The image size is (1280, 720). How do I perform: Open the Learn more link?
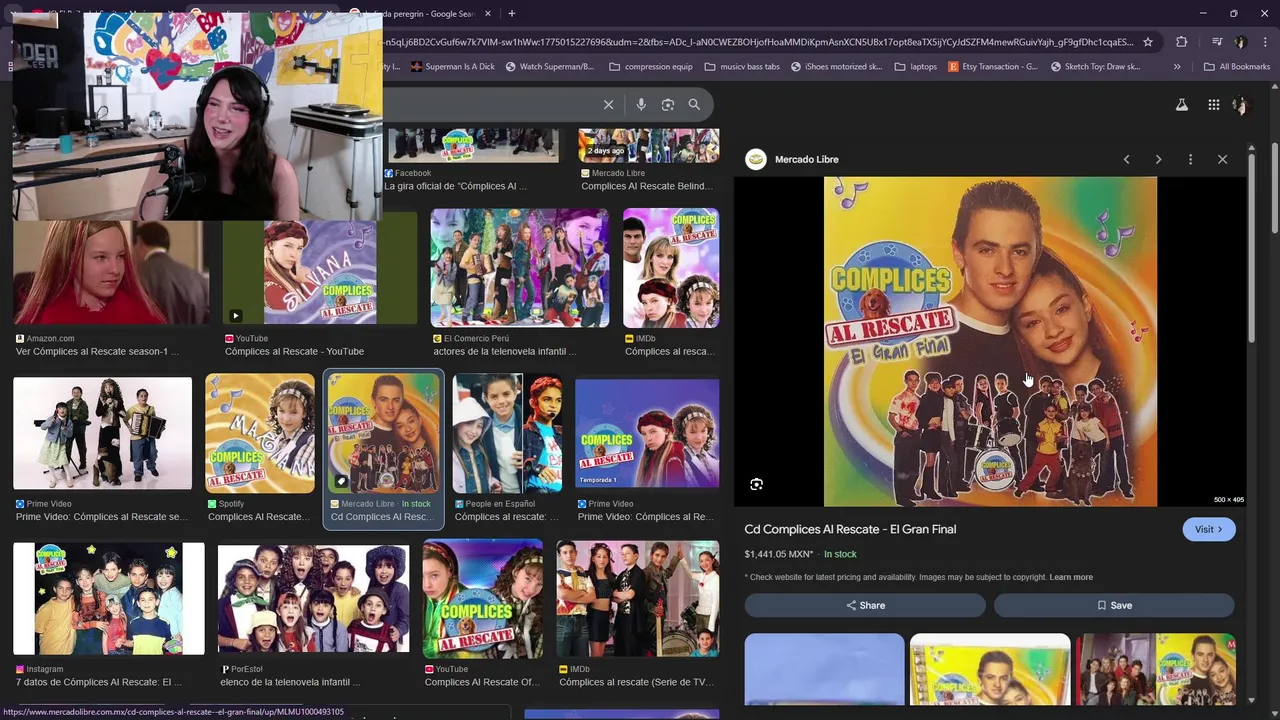click(x=1071, y=577)
